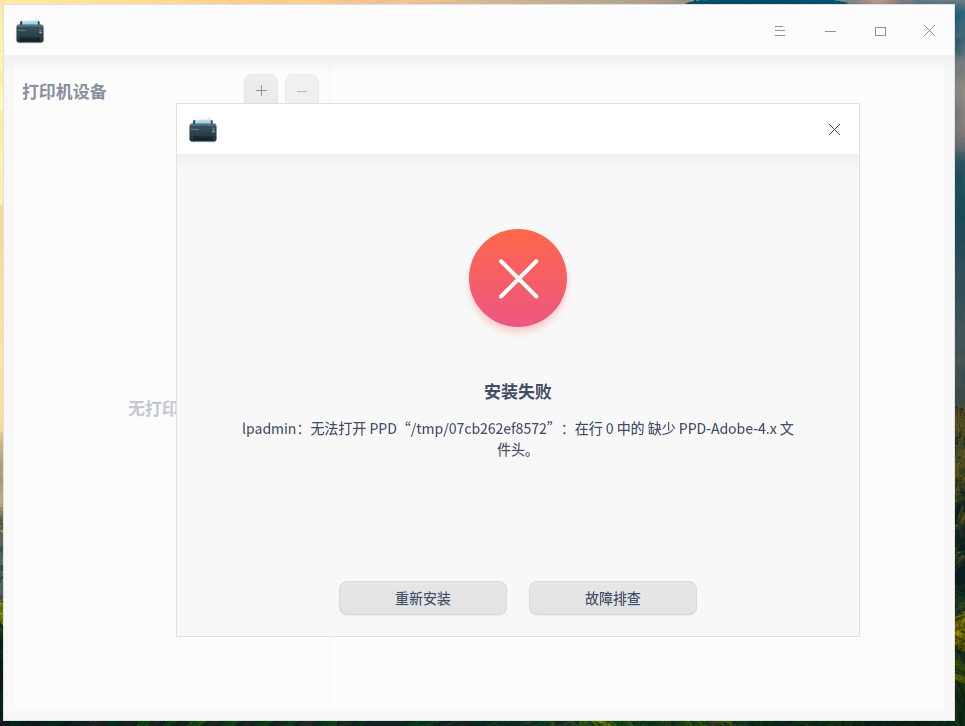Click the printer app icon in main titlebar
Screen dimensions: 965x726
pyautogui.click(x=30, y=31)
